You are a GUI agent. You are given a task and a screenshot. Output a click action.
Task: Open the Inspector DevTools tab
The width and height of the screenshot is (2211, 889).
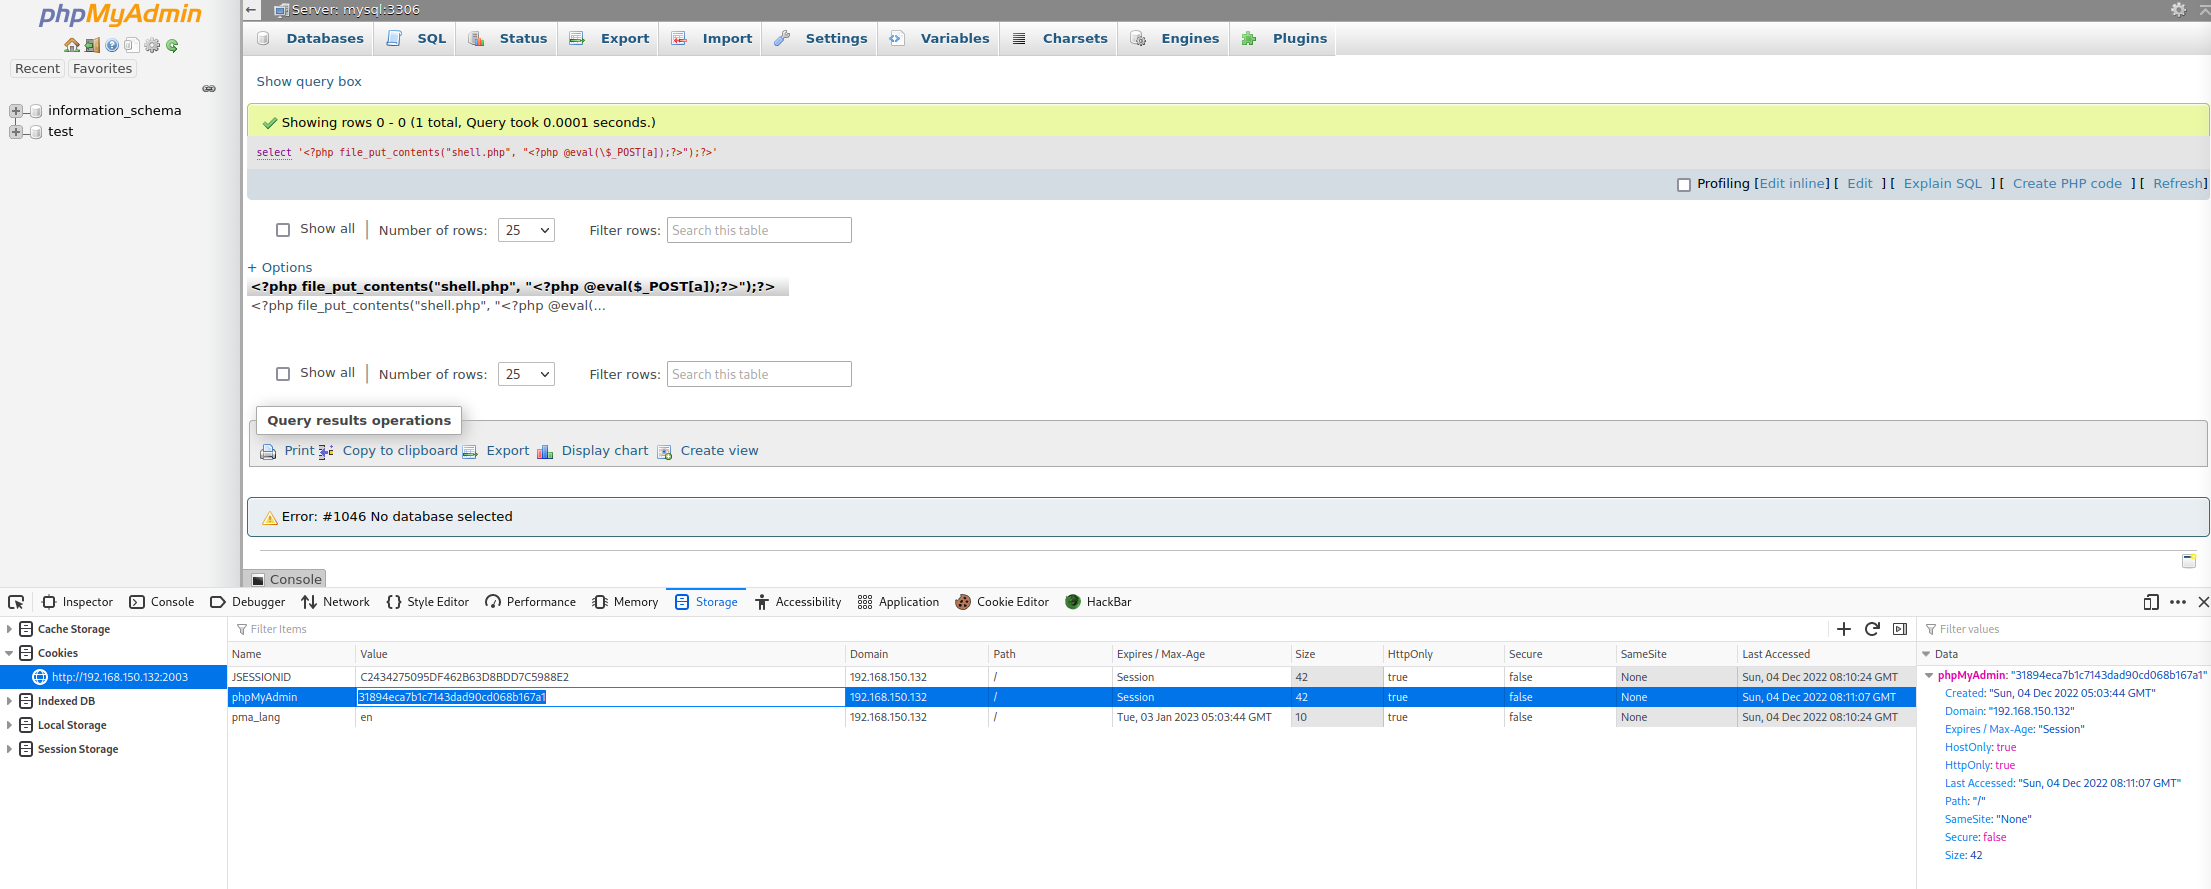[78, 602]
